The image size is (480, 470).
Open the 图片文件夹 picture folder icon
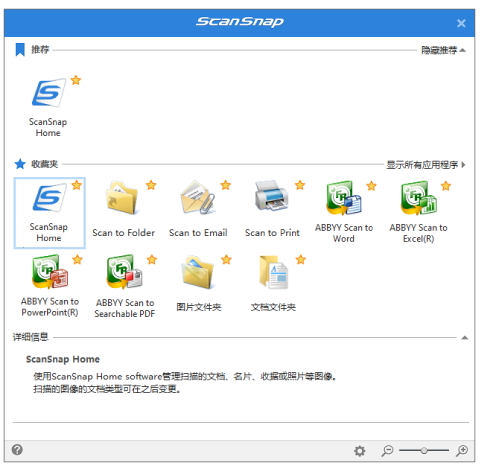coord(199,283)
